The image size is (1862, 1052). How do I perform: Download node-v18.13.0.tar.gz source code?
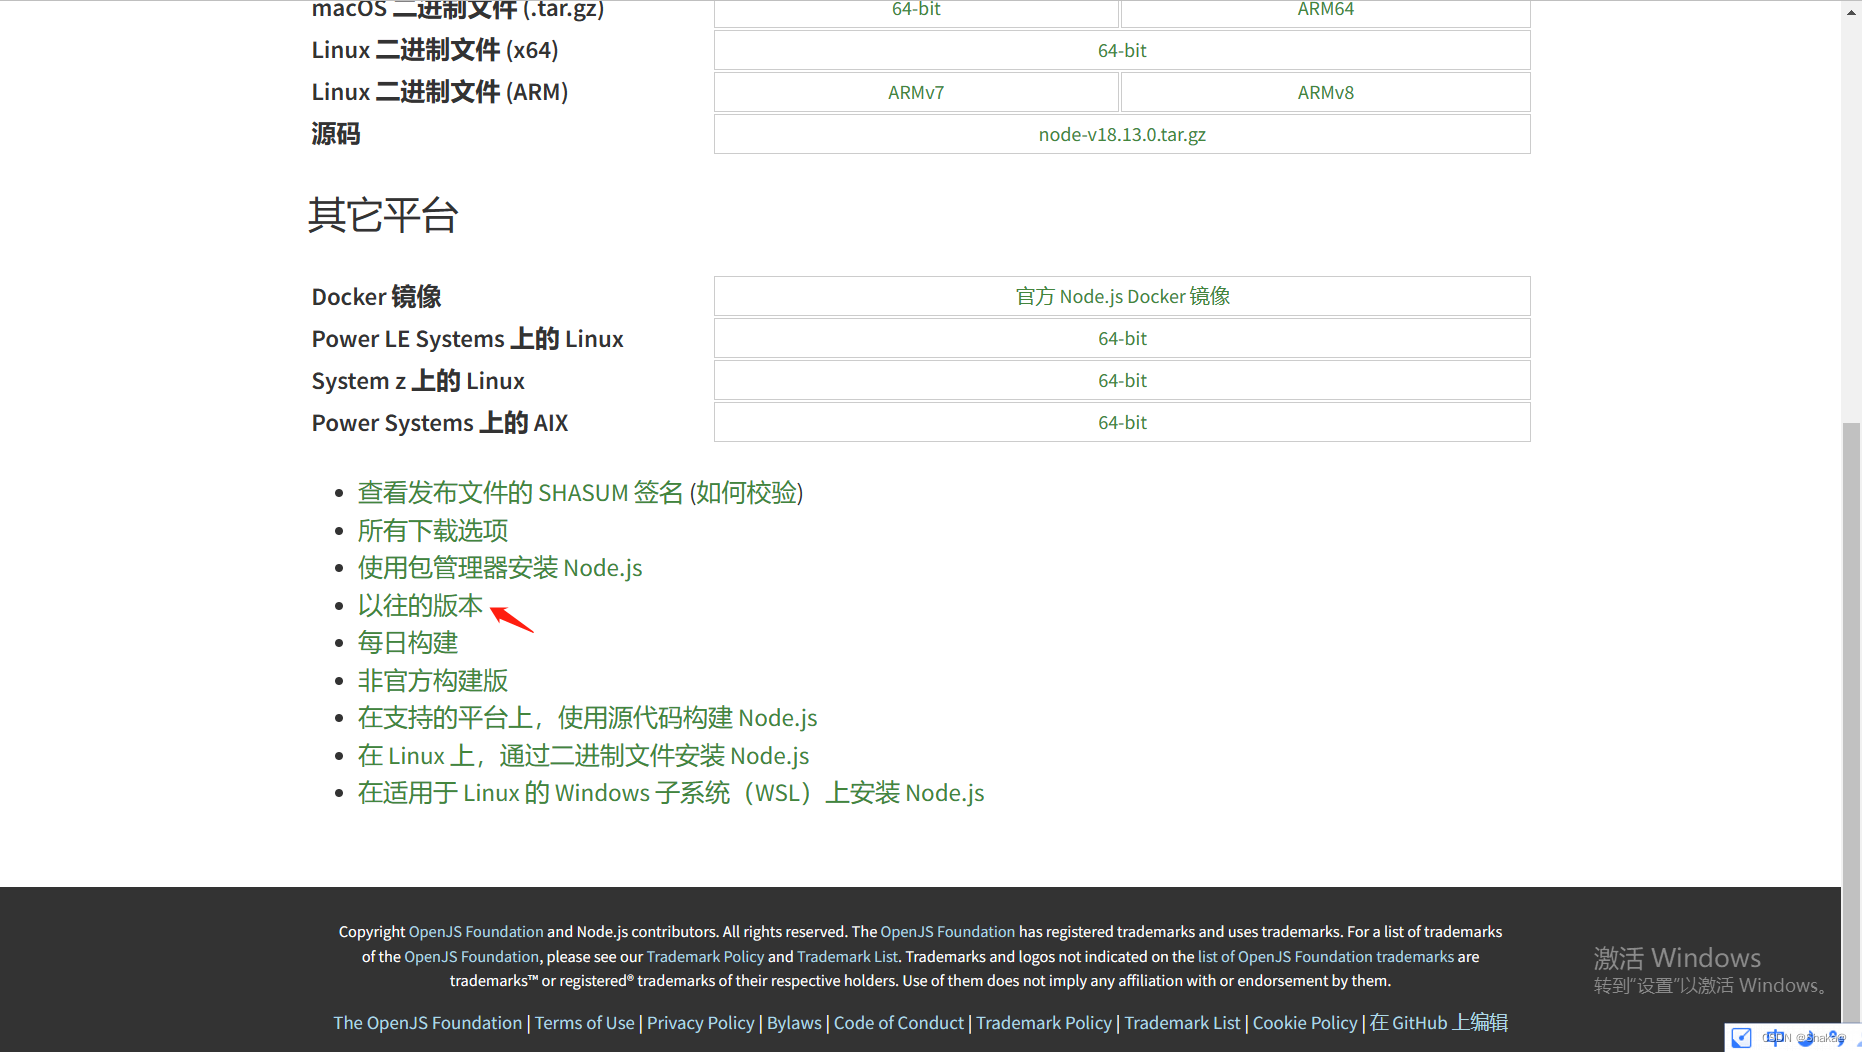pos(1122,134)
